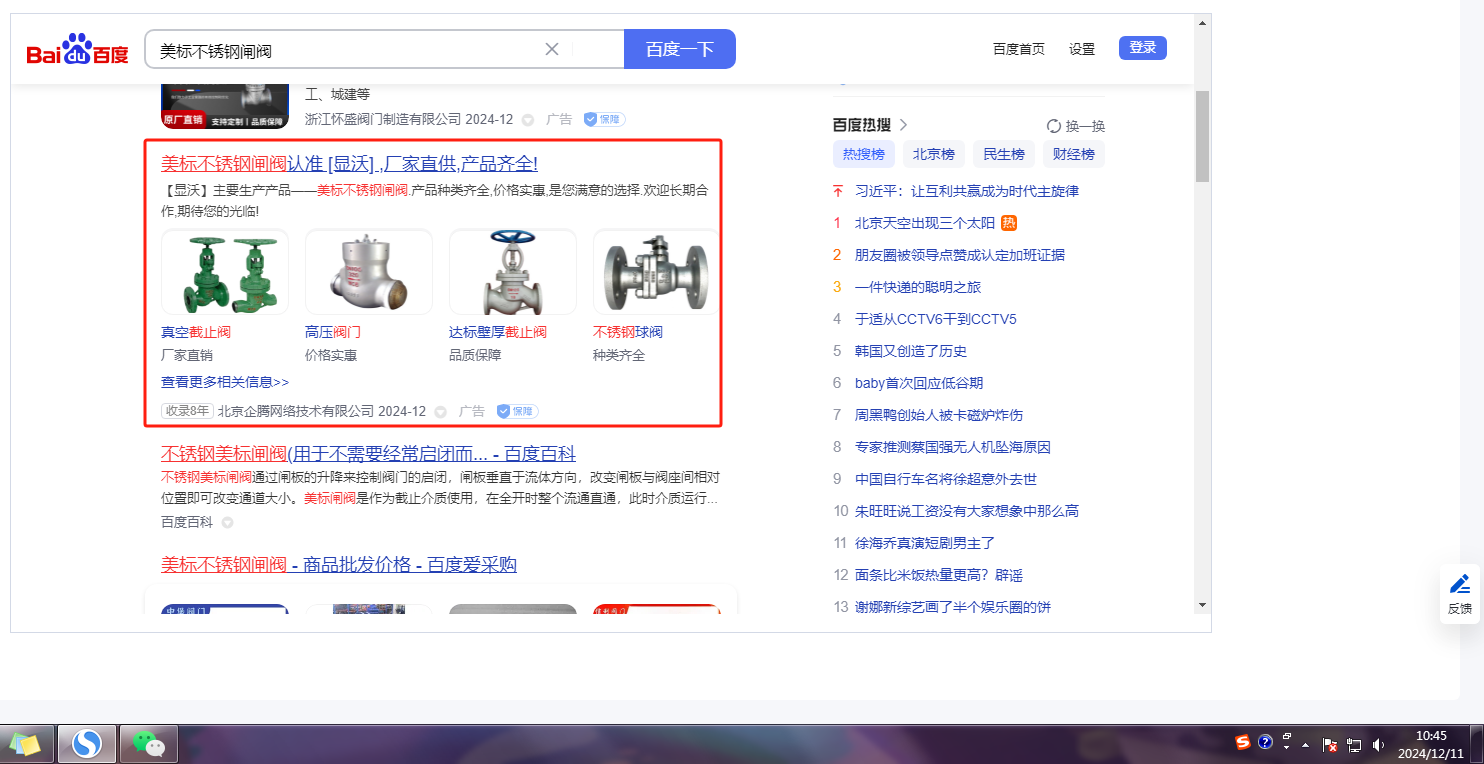Clear the search box with the X icon
1484x764 pixels.
(551, 49)
